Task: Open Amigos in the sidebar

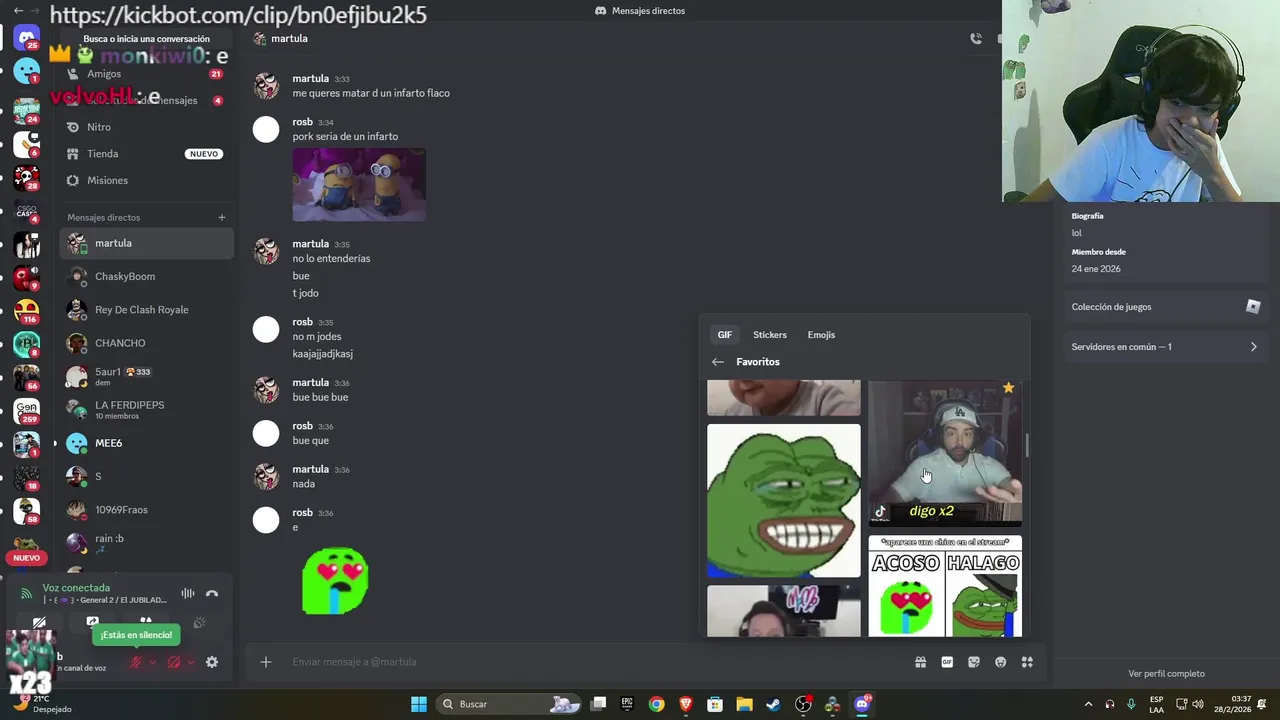Action: click(146, 74)
